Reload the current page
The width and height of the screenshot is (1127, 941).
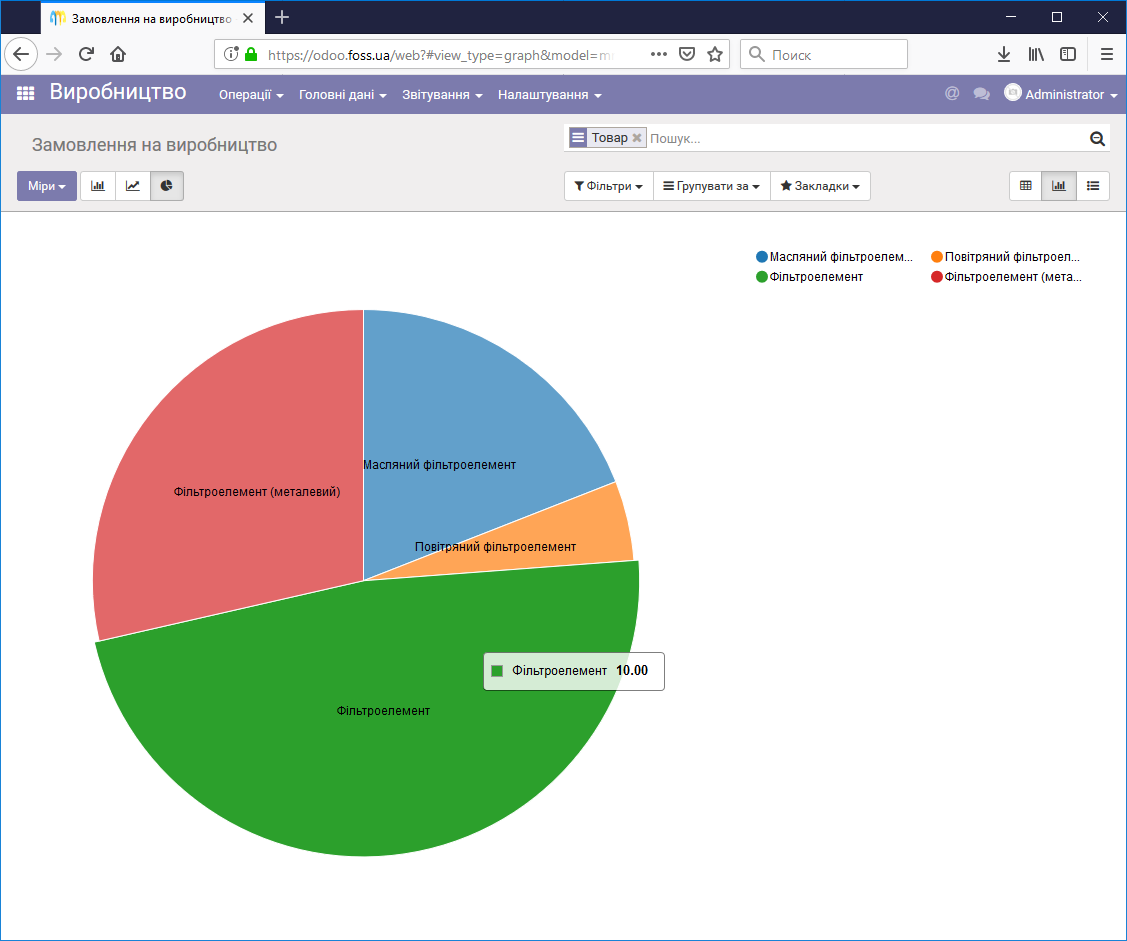pos(86,54)
